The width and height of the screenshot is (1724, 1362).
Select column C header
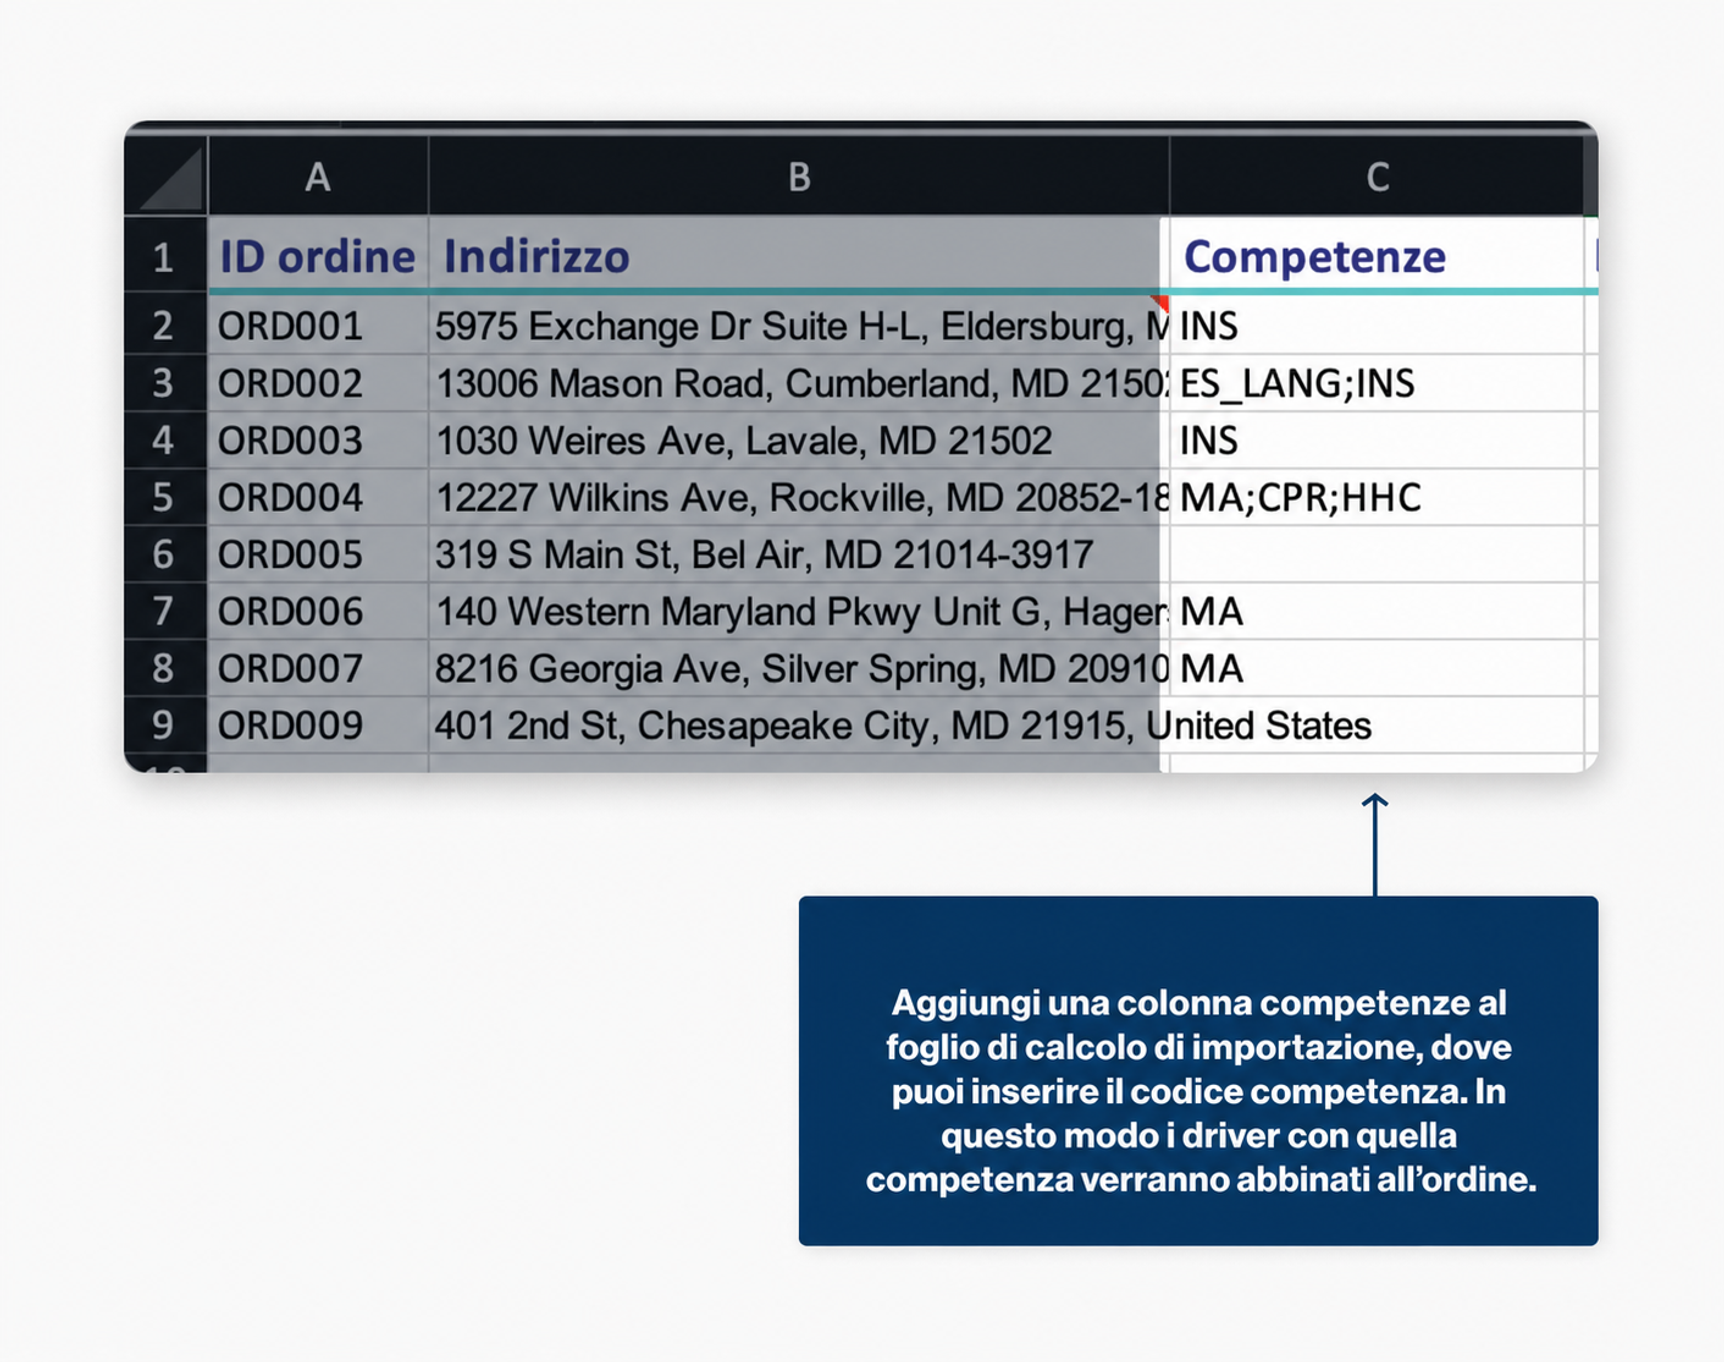pos(1377,176)
